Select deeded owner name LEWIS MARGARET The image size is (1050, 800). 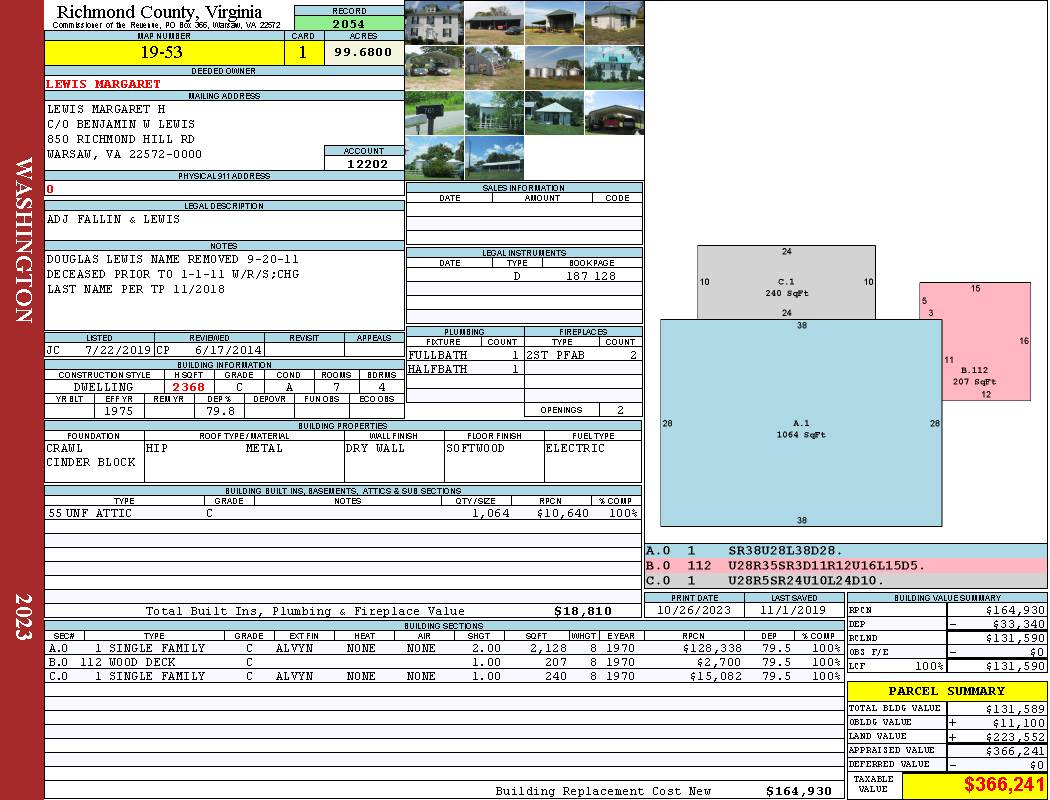point(103,84)
